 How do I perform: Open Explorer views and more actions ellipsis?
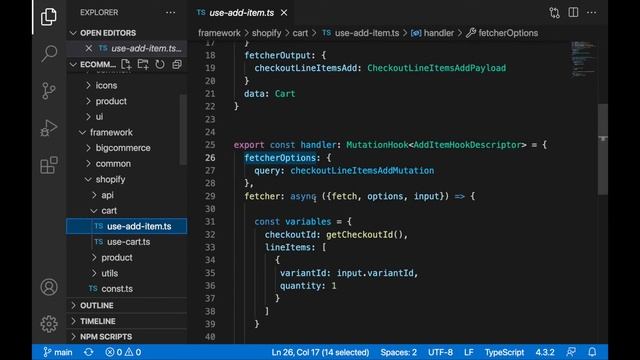click(x=171, y=13)
